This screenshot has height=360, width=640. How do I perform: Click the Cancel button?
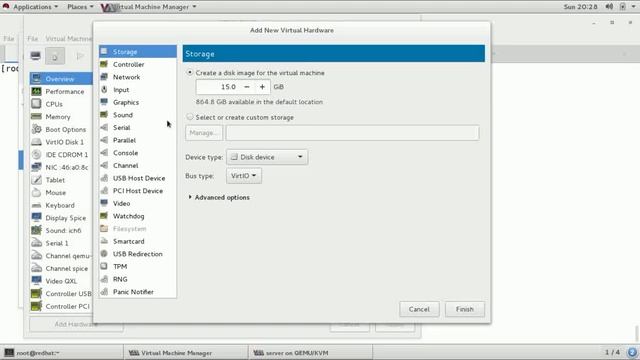pyautogui.click(x=419, y=309)
